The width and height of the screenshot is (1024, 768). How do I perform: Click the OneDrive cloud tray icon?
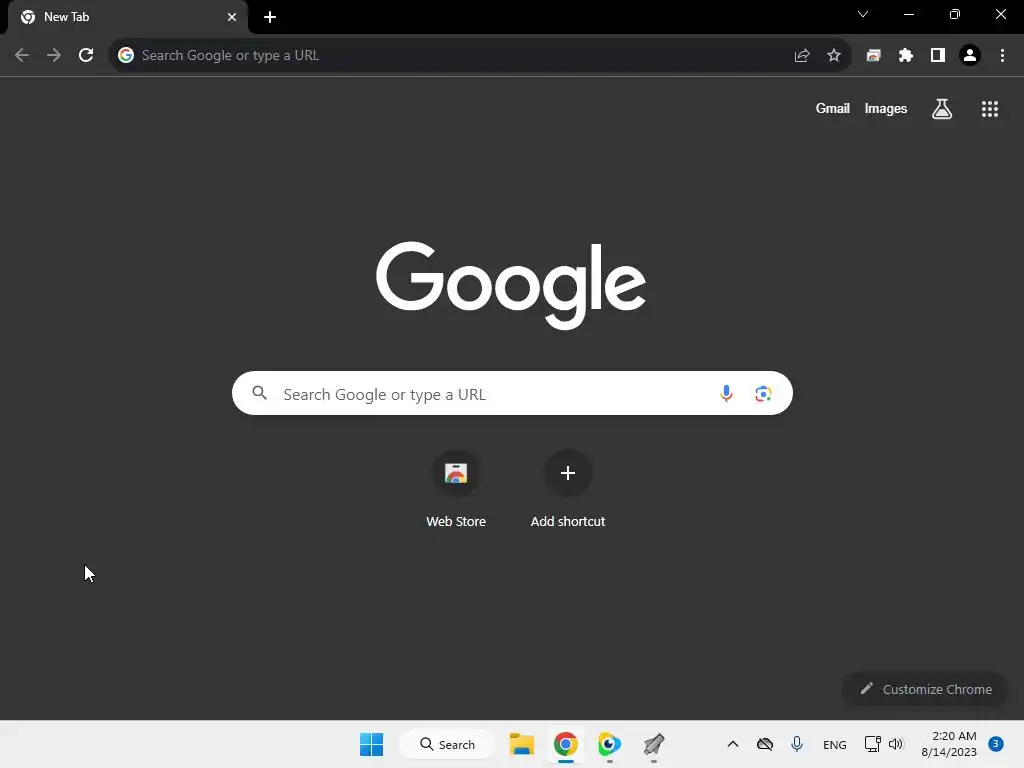[x=765, y=744]
